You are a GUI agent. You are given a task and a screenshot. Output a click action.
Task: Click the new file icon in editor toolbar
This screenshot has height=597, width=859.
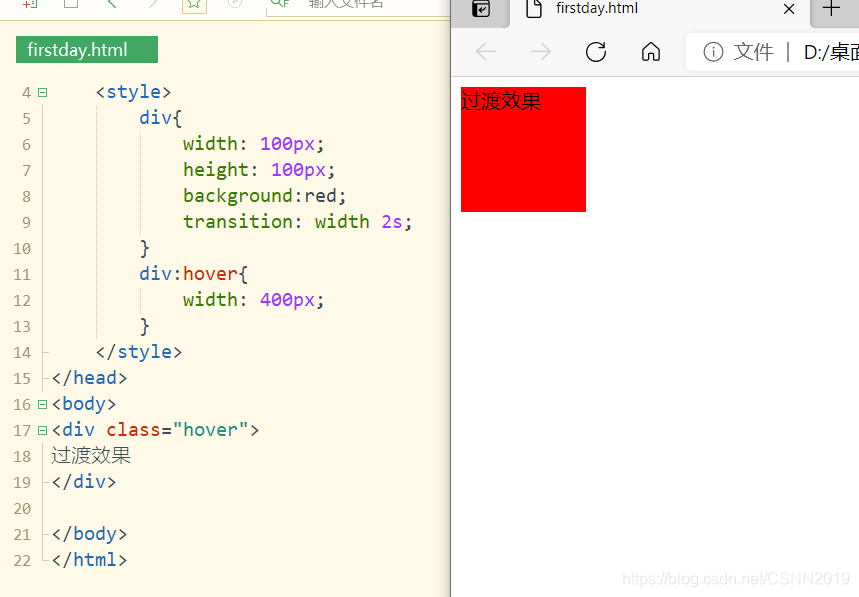(30, 4)
